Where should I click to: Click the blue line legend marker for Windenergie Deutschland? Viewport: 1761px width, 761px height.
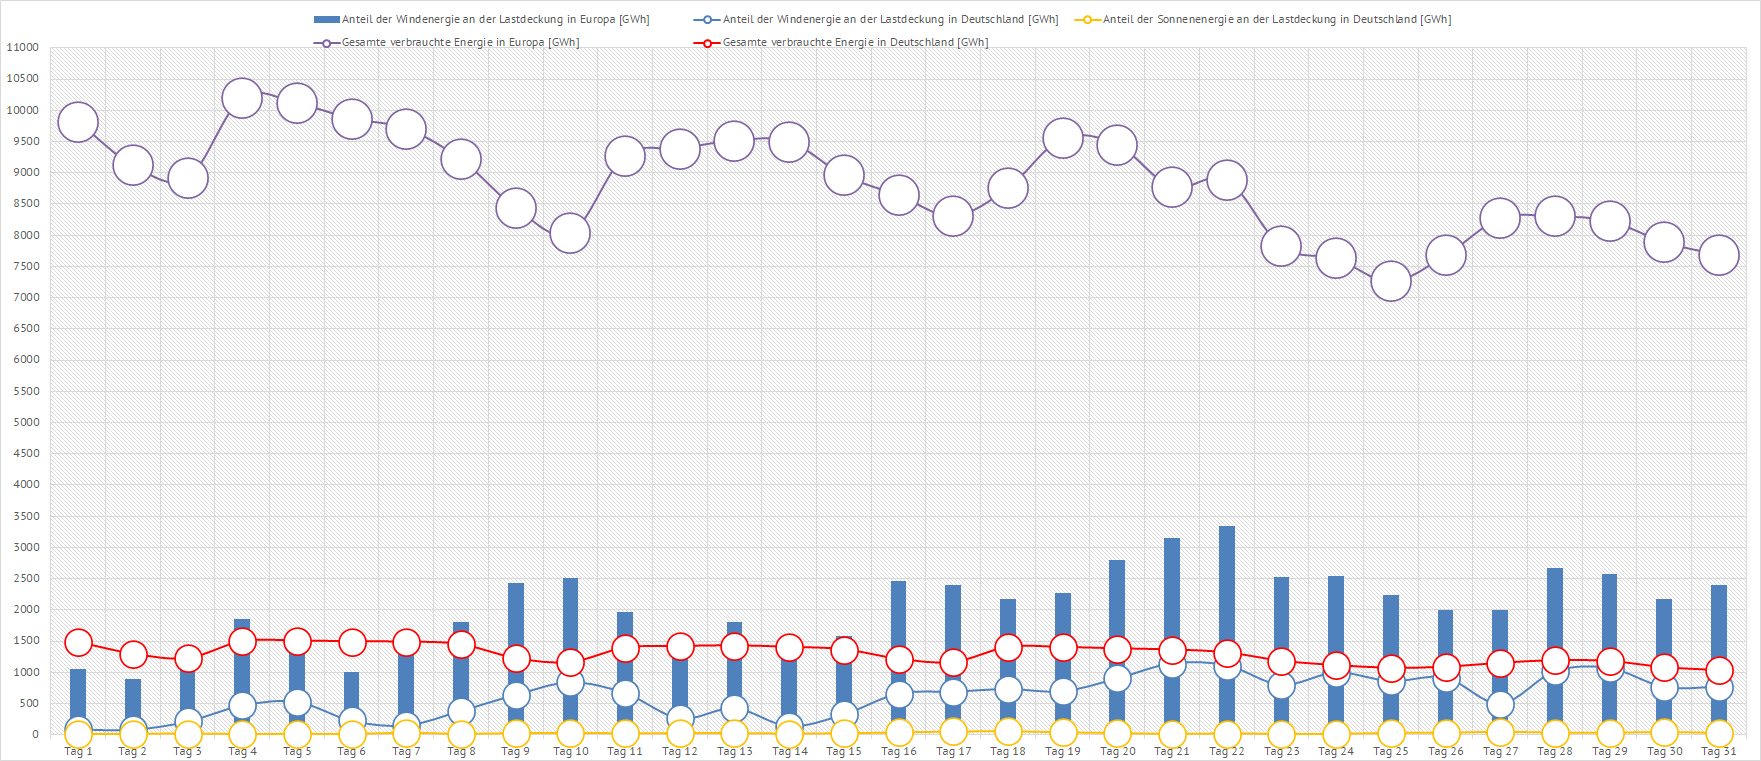coord(707,20)
